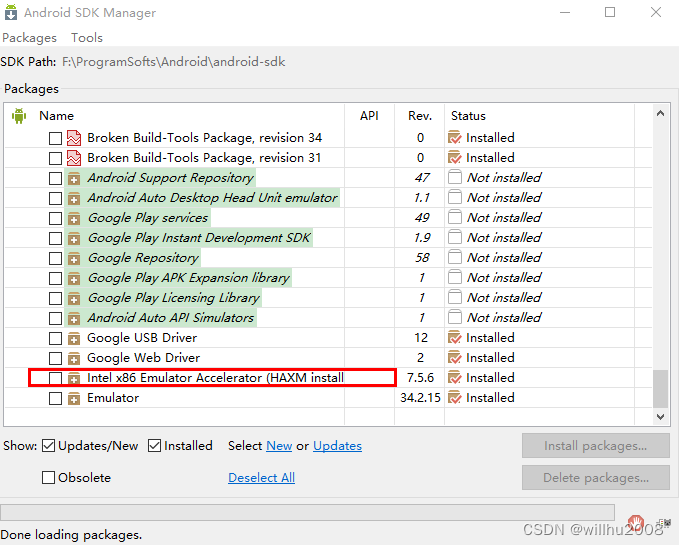
Task: Click package icon beside Google Play Instant Development SDK
Action: tap(74, 238)
